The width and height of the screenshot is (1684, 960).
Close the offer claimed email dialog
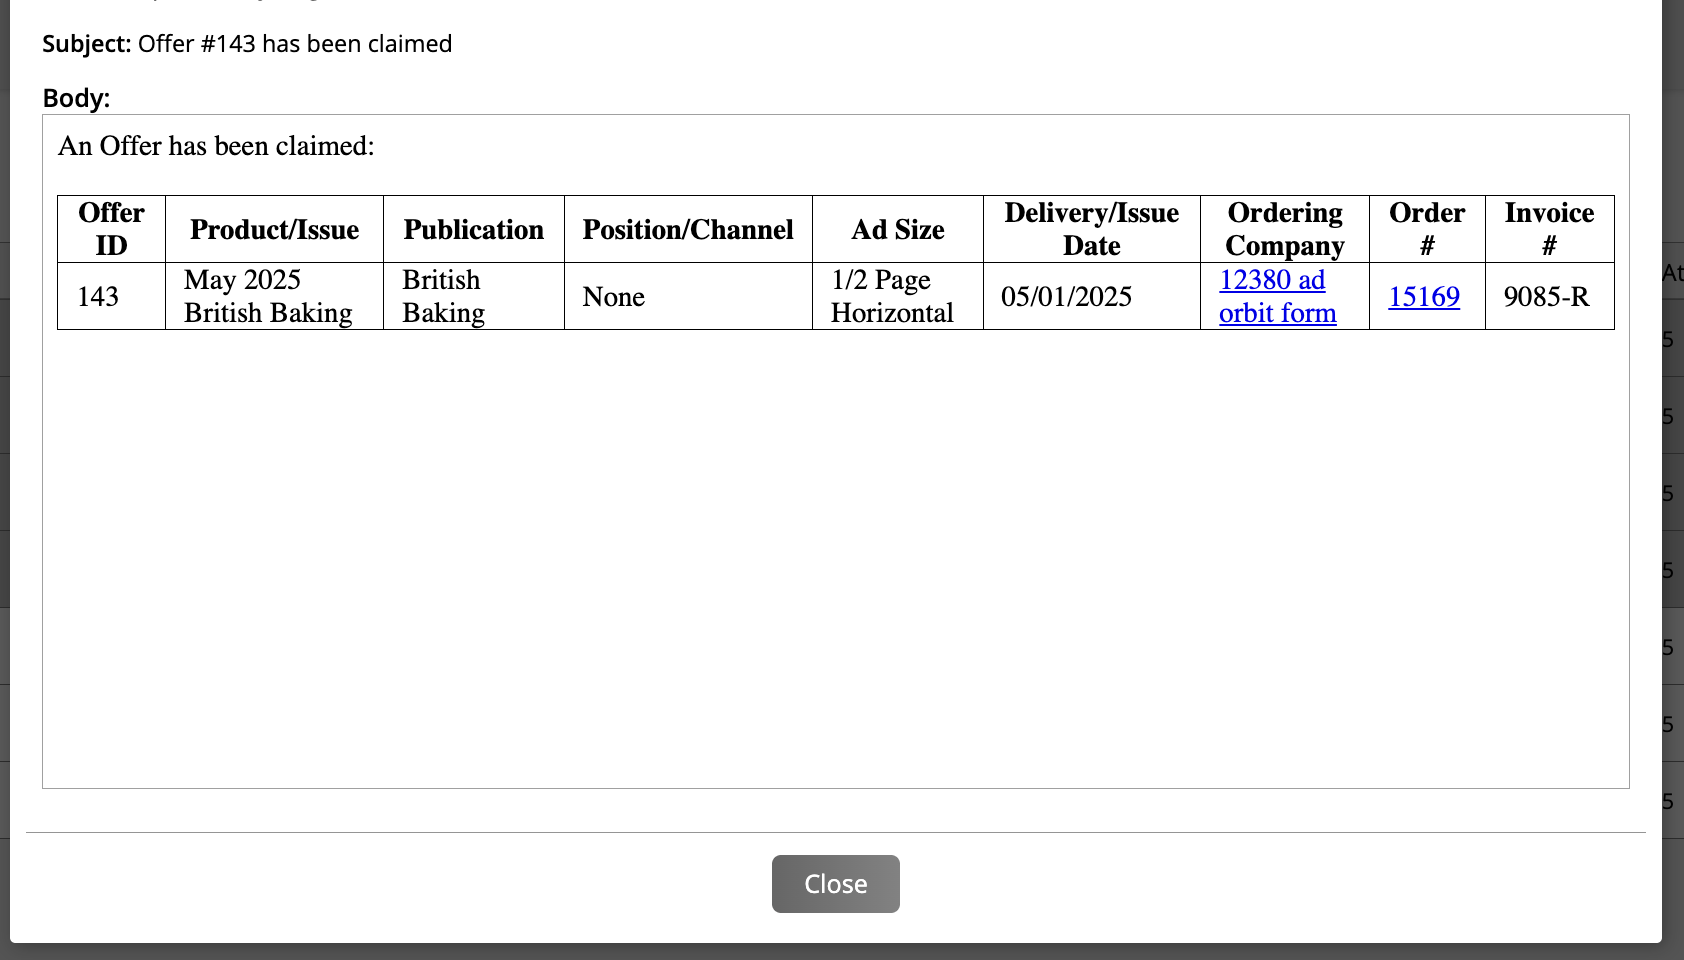coord(835,884)
